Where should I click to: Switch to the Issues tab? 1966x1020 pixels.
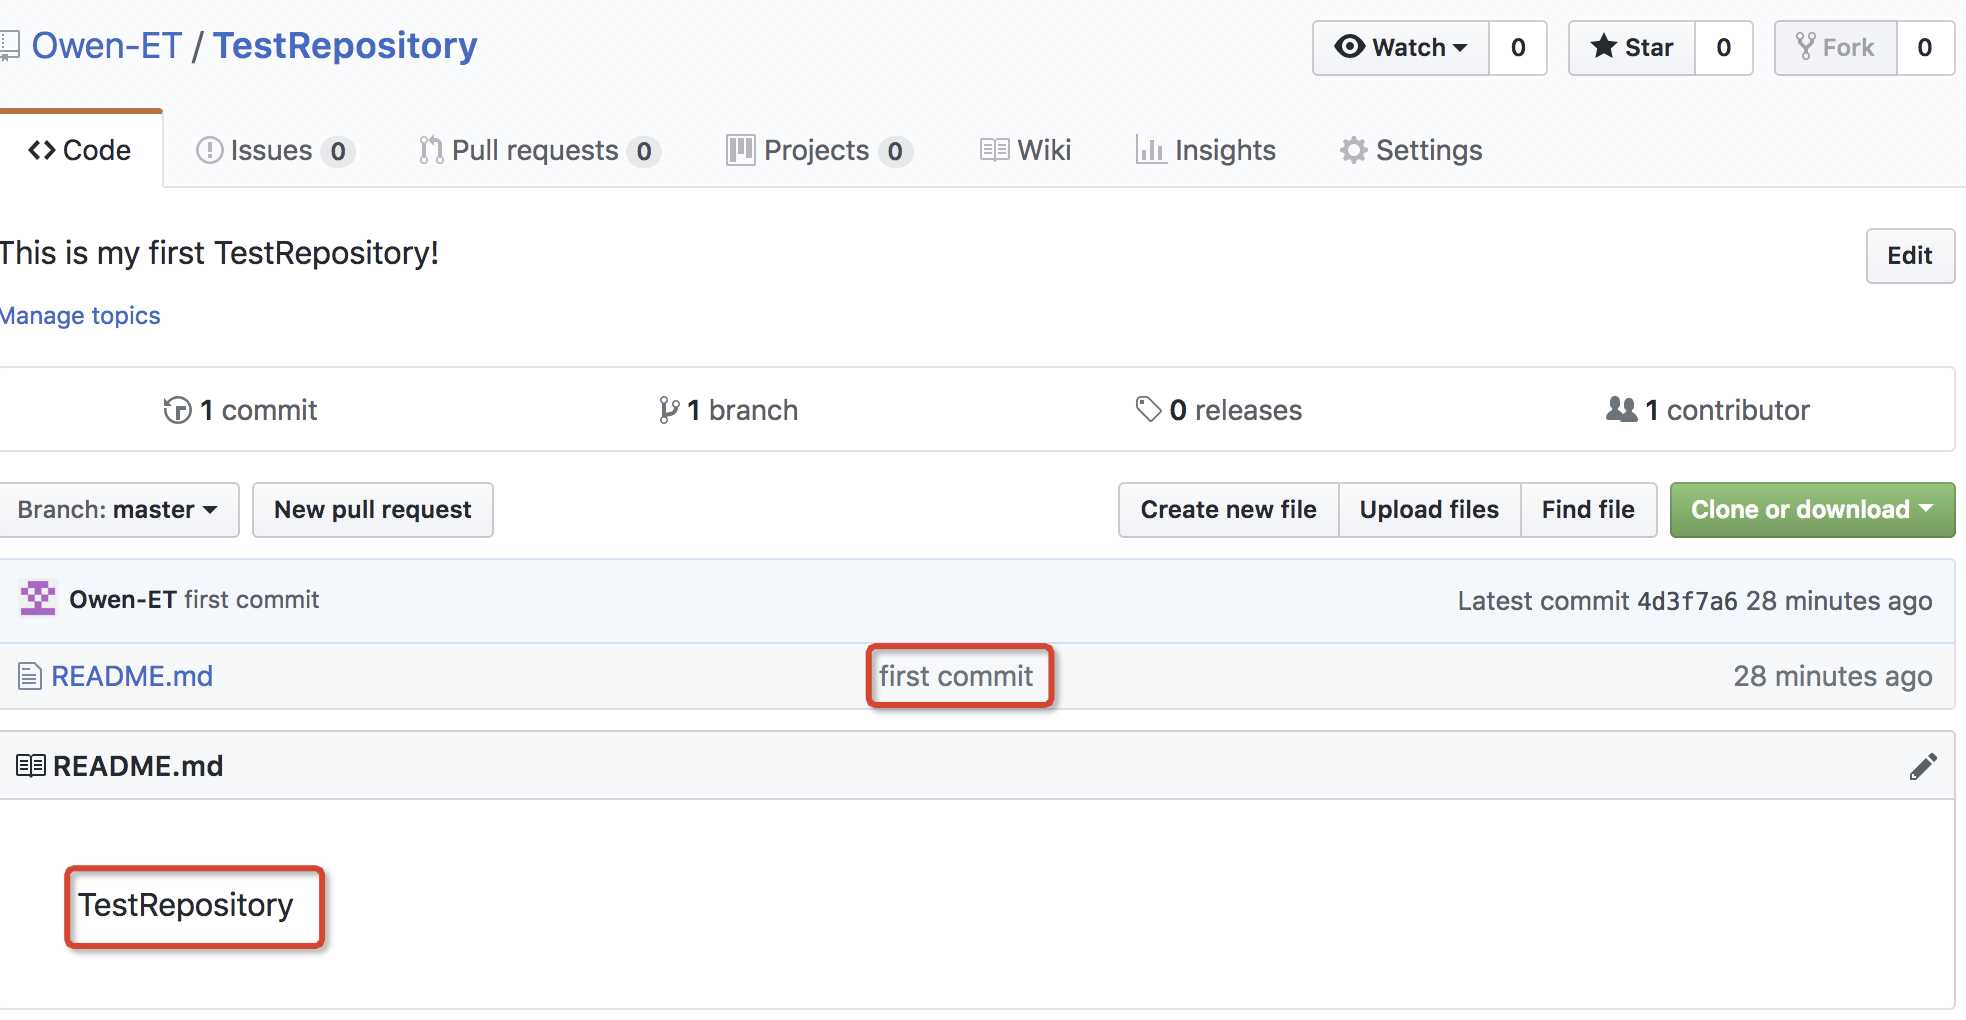click(x=275, y=150)
